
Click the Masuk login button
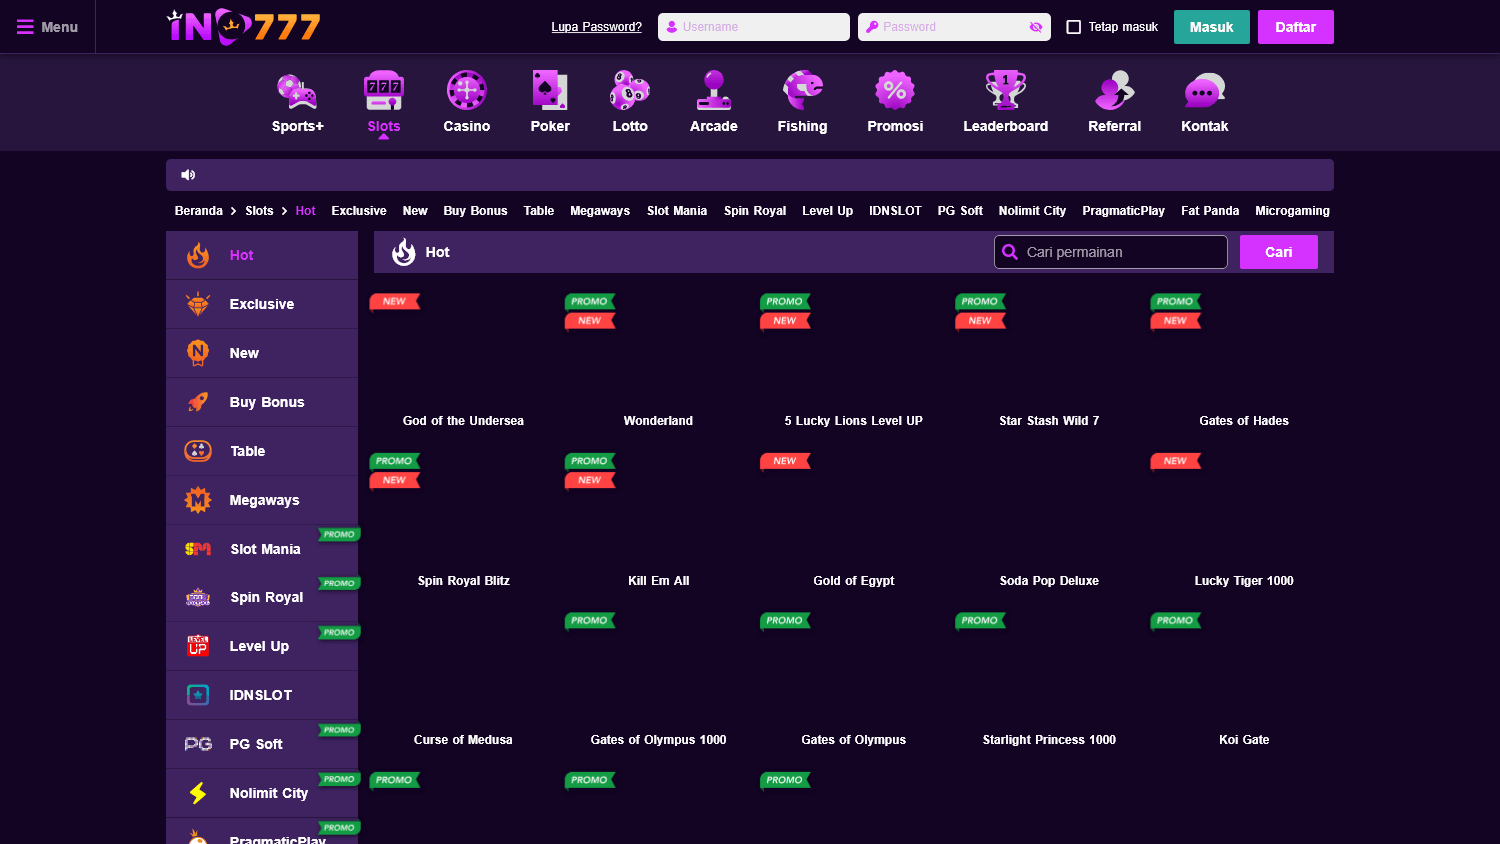[1212, 27]
